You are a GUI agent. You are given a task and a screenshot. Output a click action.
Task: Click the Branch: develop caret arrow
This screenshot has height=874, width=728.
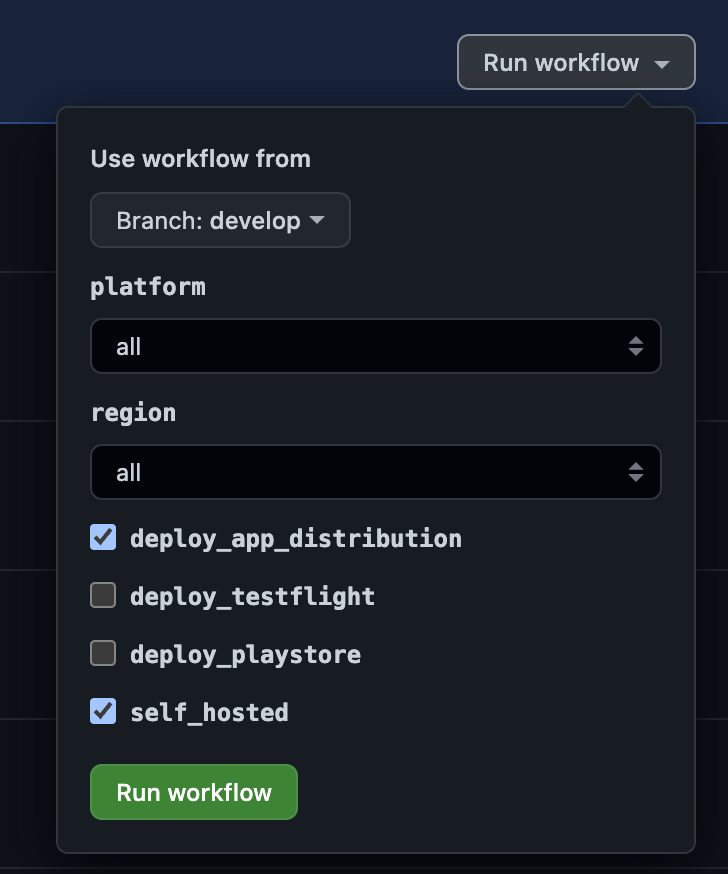[x=317, y=221]
